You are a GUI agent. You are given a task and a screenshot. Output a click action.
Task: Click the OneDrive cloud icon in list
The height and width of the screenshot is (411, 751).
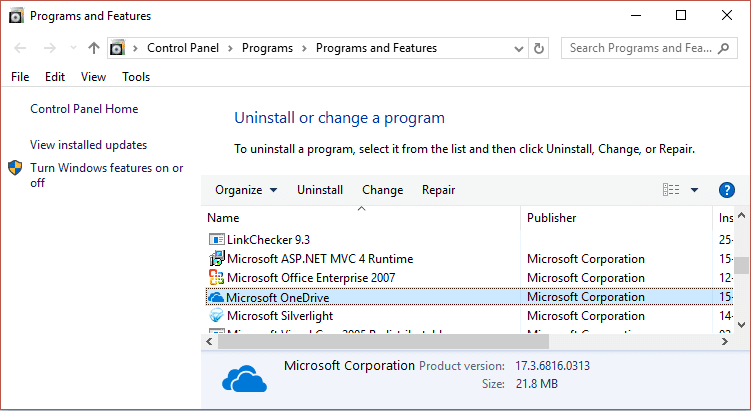216,297
